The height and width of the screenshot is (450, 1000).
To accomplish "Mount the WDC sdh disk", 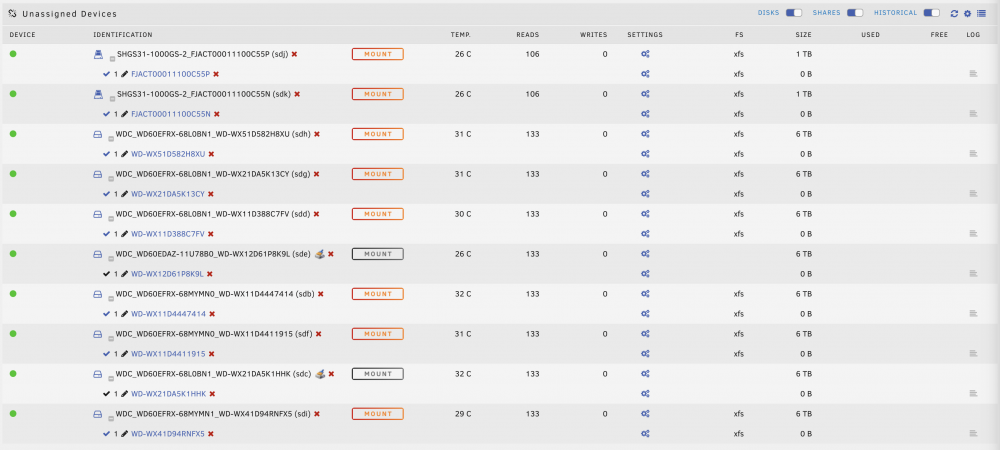I will point(378,134).
